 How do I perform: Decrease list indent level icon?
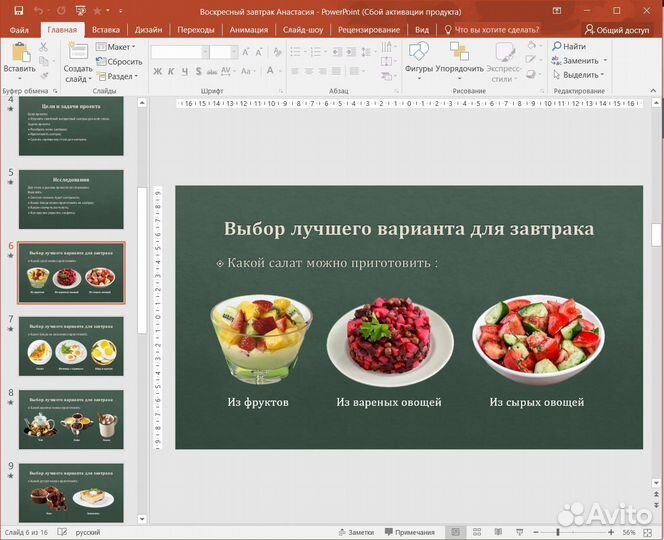tap(337, 52)
